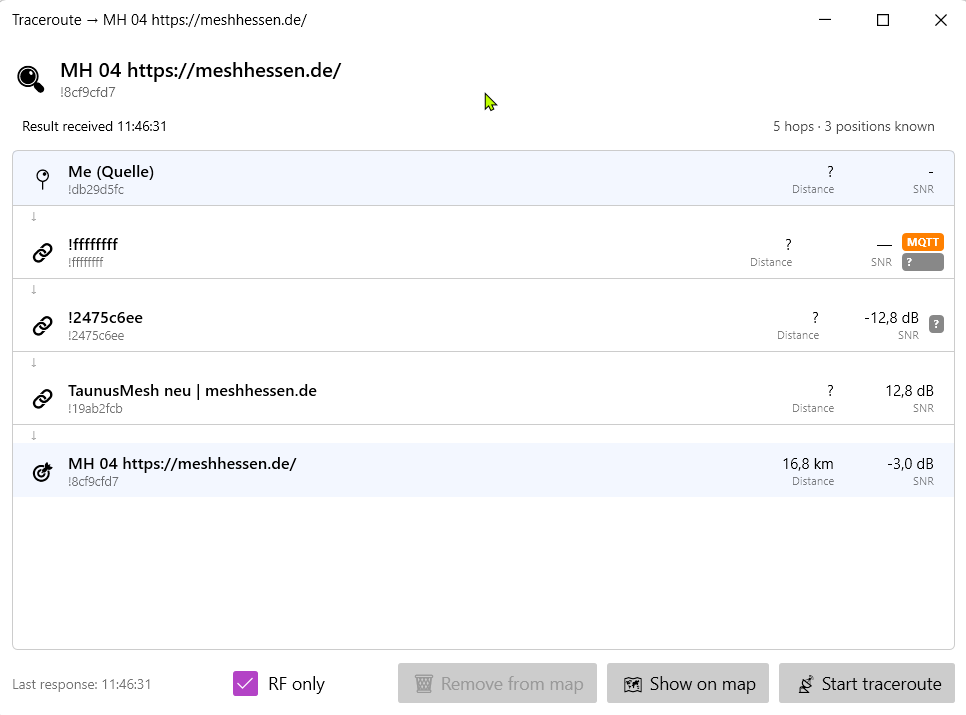Click the Remove from map button
Screen dimensions: 966x715
point(497,684)
